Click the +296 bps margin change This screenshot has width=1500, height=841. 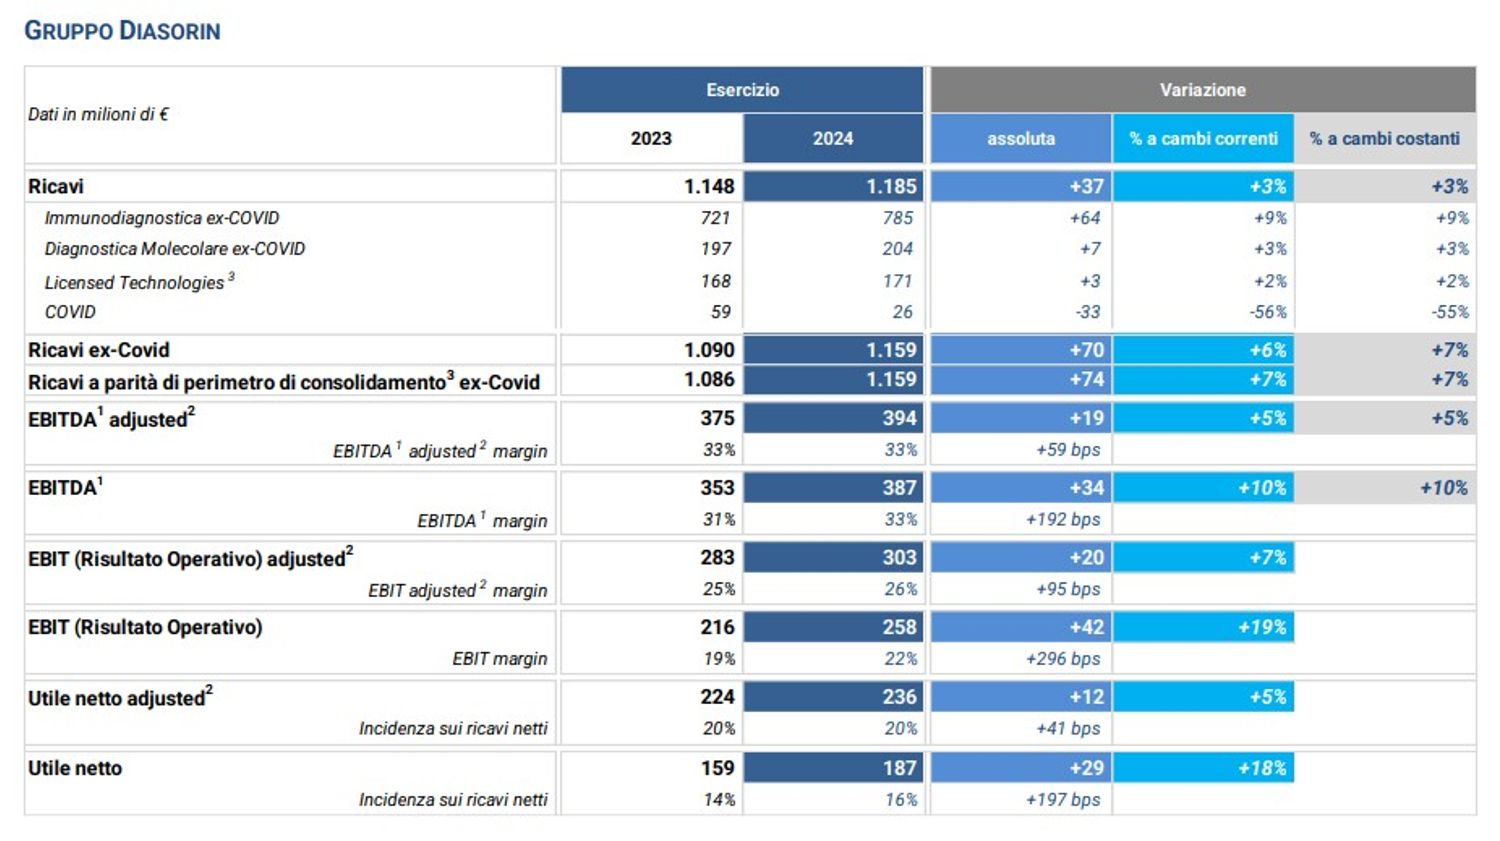point(1063,659)
